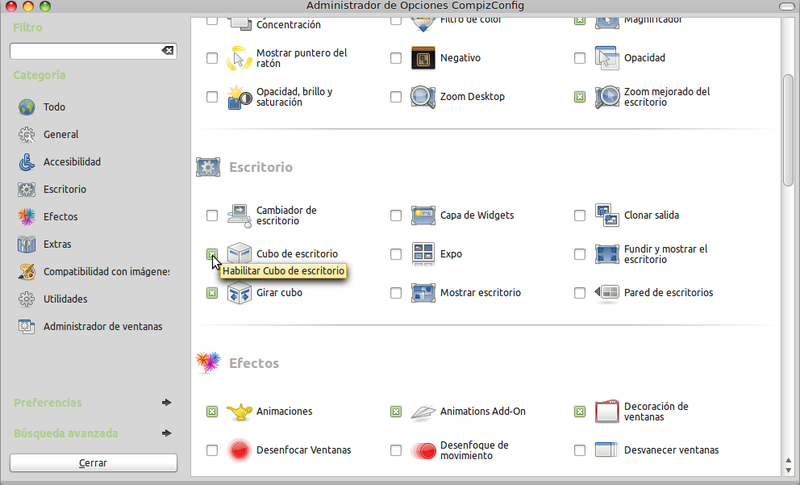Choose the Administrador de ventanas category
Screen dimensions: 800x485
click(101, 326)
